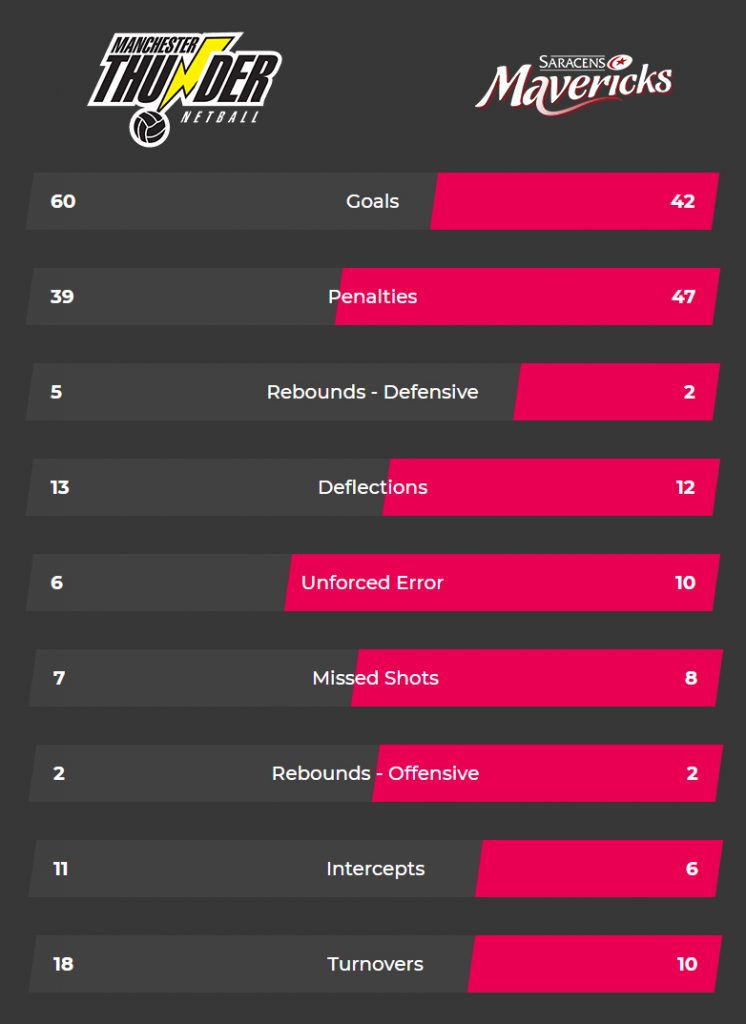Click Mavericks' unforced error value 10
The width and height of the screenshot is (746, 1024).
point(685,583)
